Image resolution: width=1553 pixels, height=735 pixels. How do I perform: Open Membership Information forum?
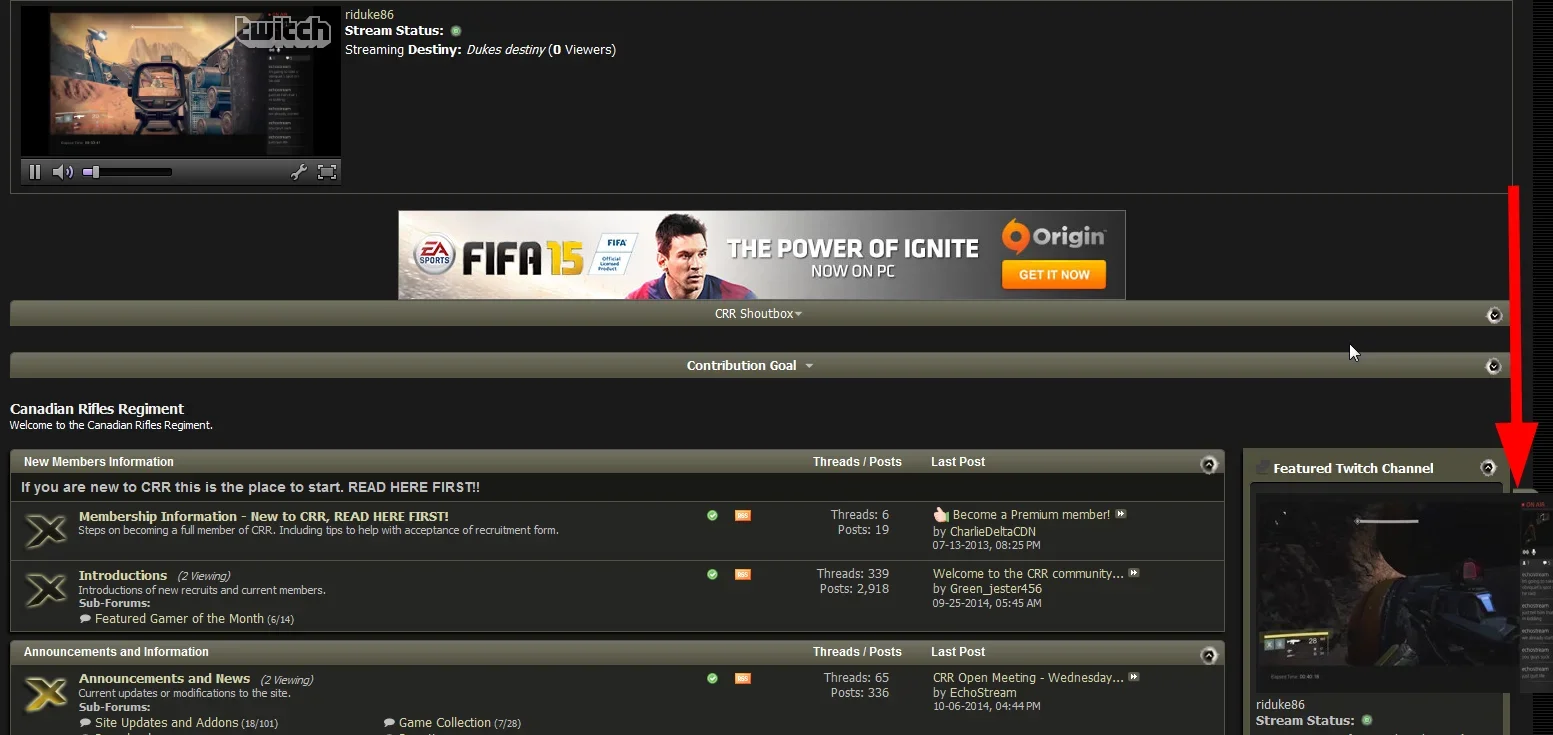pos(264,516)
